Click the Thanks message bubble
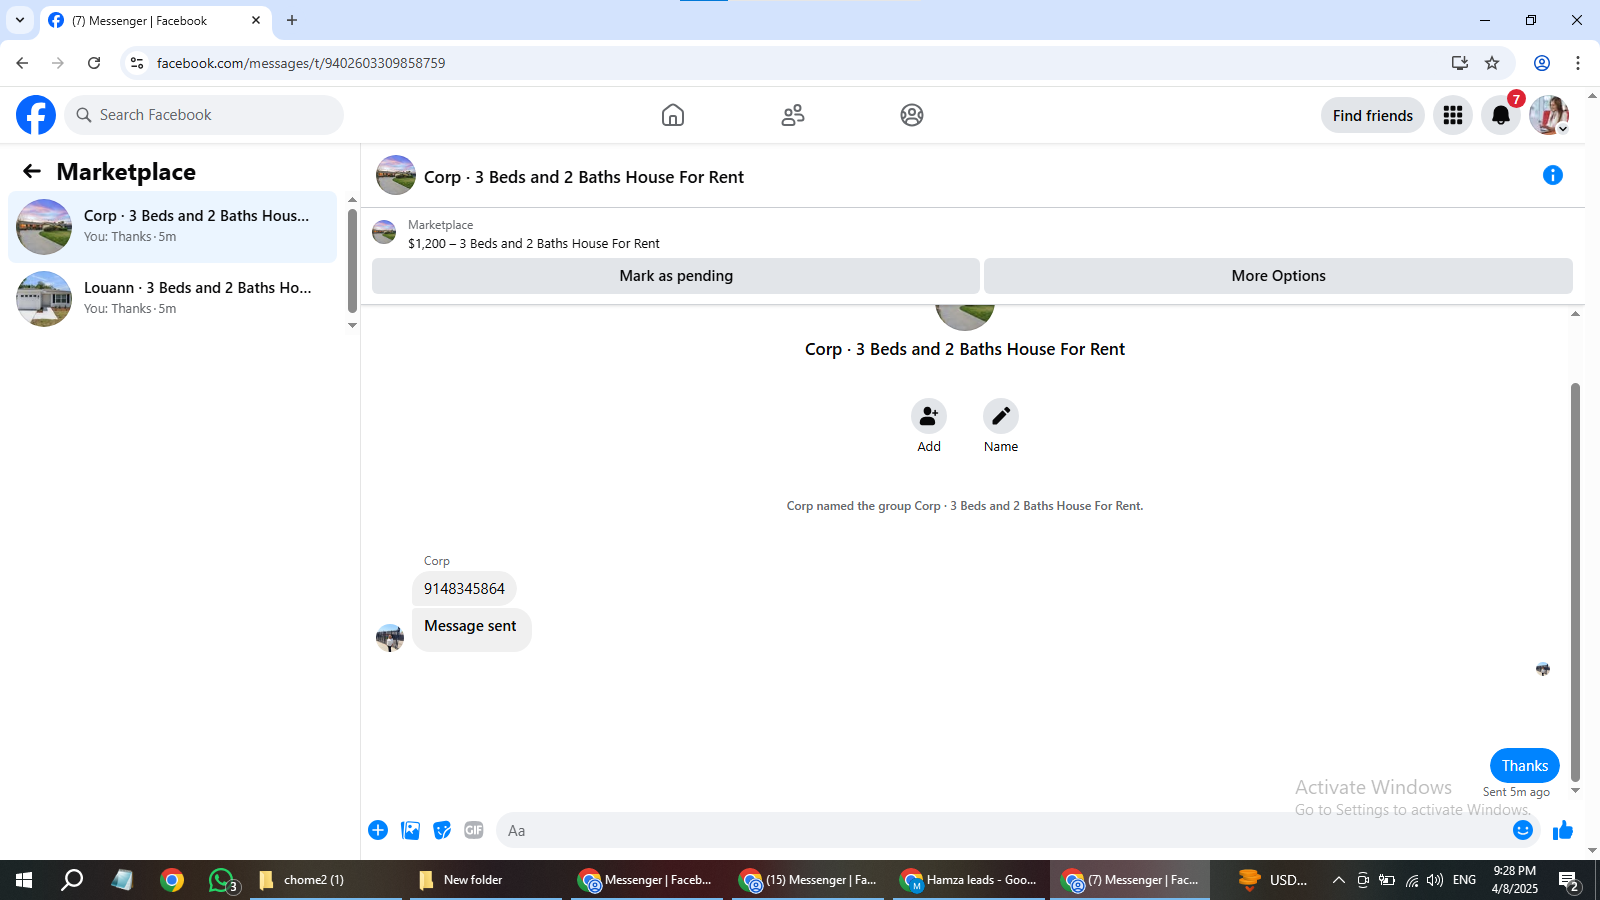Viewport: 1600px width, 900px height. point(1525,766)
